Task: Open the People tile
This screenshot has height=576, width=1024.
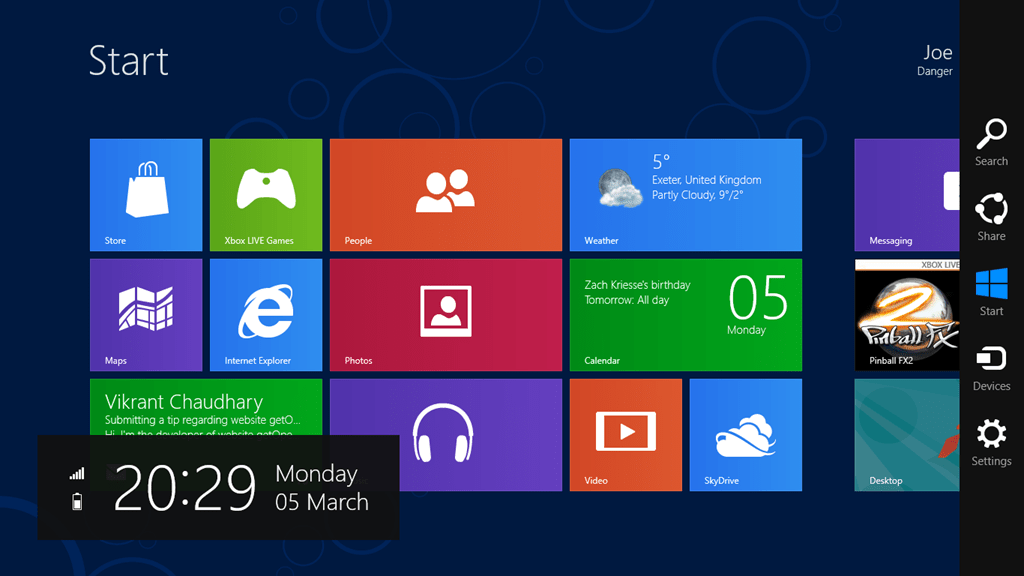Action: point(445,195)
